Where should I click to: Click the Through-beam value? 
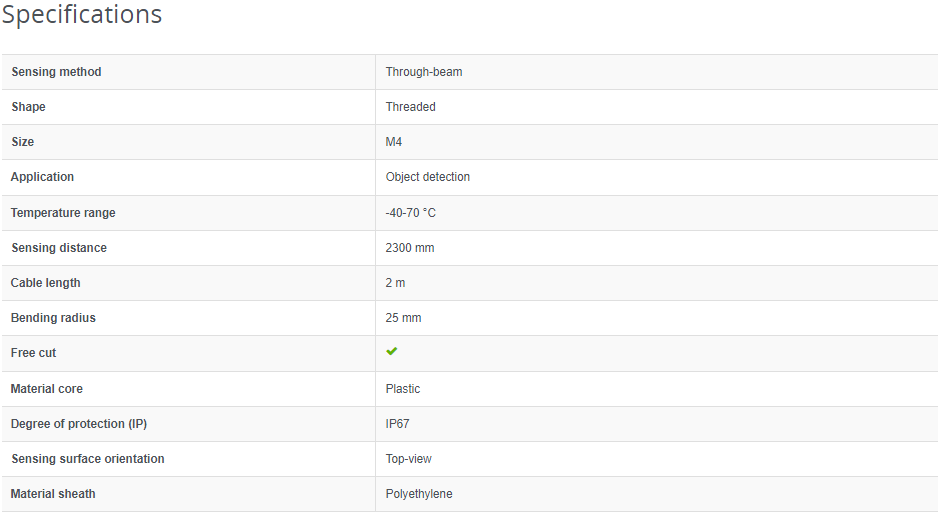(424, 72)
